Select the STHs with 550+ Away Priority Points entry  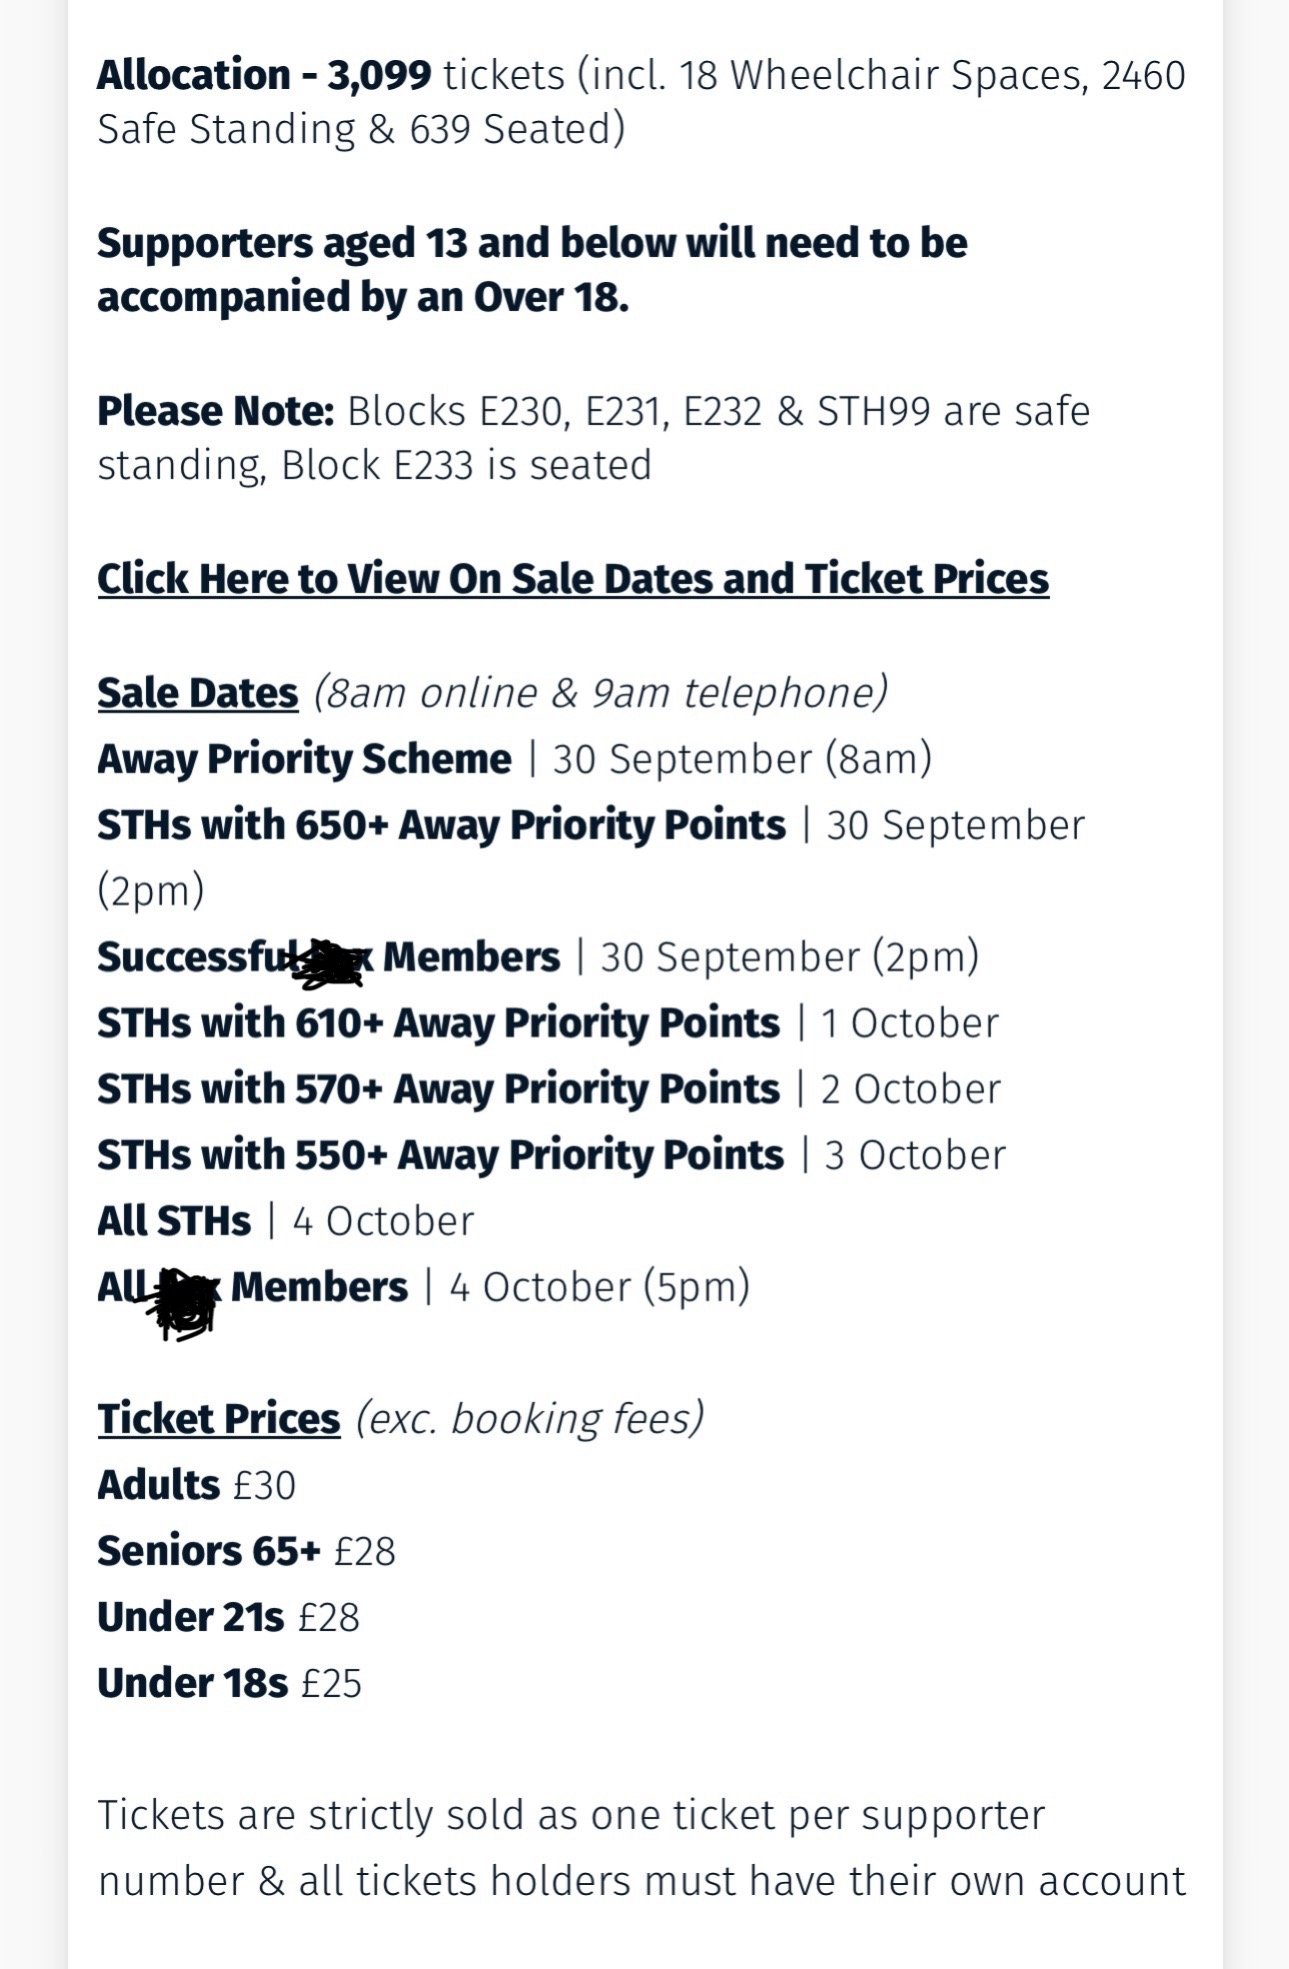tap(551, 1155)
